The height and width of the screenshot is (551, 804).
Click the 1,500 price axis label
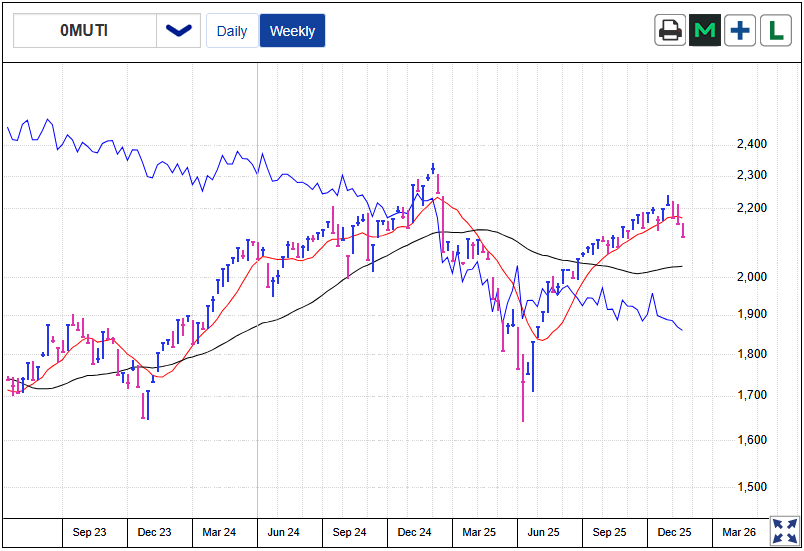[752, 486]
